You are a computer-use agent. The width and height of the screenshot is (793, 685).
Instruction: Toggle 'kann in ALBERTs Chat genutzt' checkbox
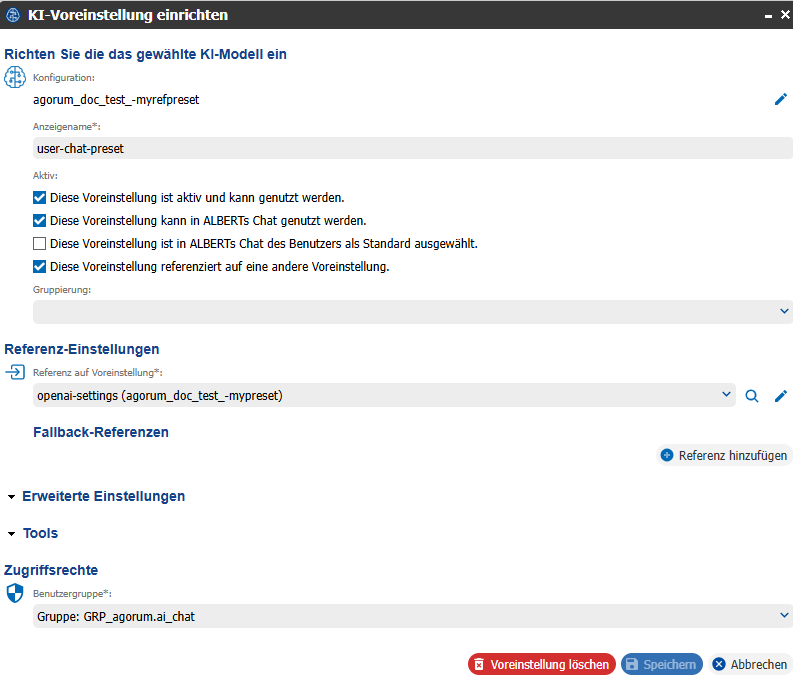tap(39, 221)
